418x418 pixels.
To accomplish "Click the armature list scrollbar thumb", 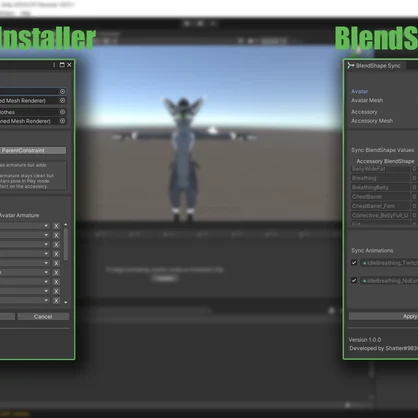I will [66, 244].
